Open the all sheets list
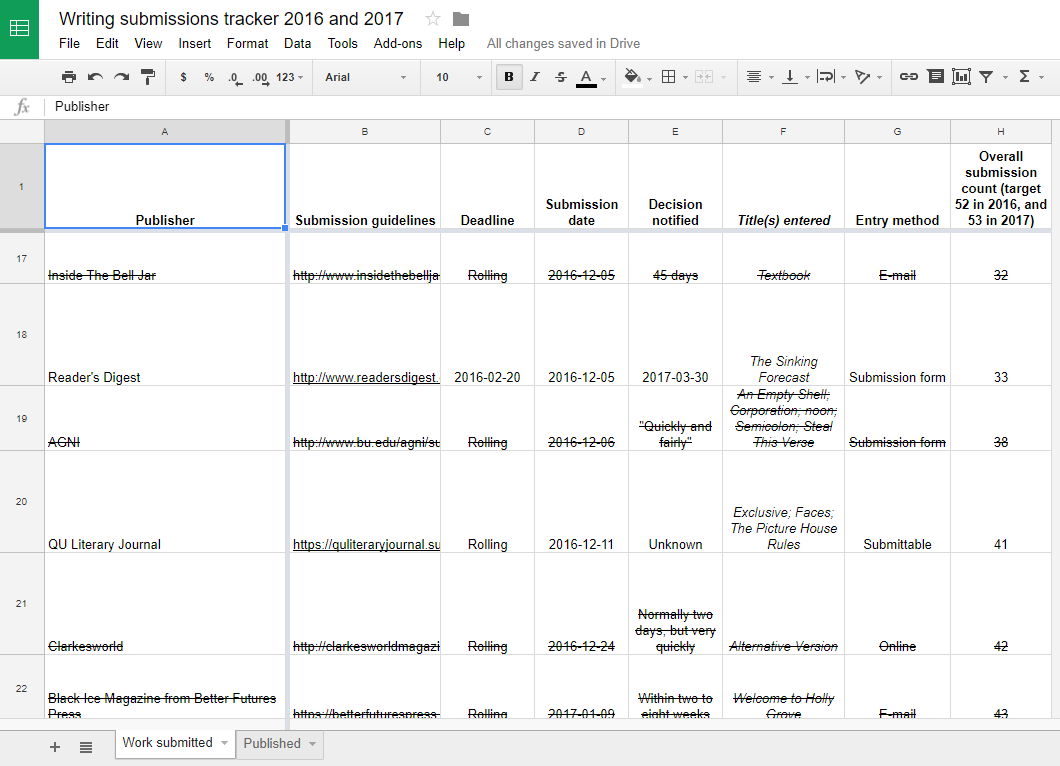The image size is (1060, 766). 86,747
